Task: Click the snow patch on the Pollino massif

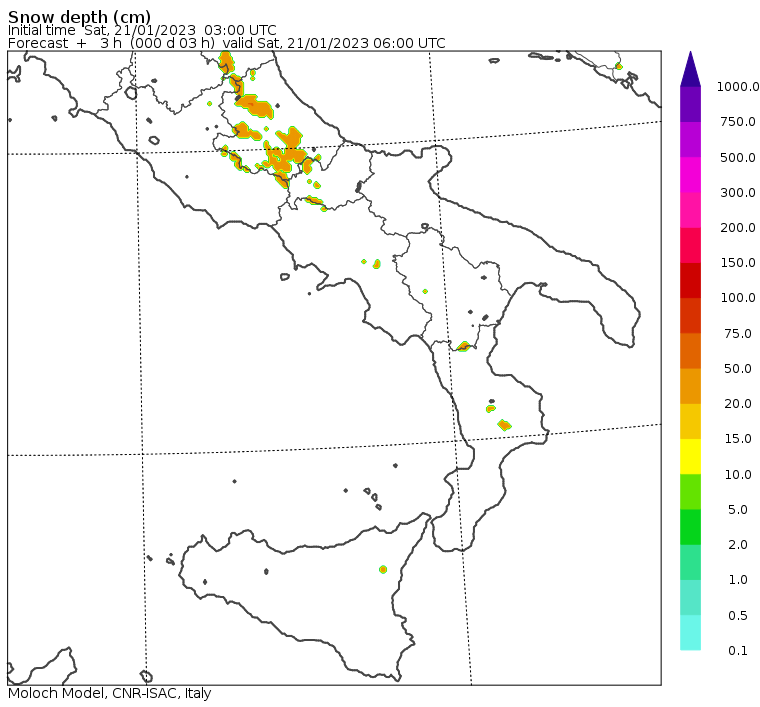Action: pos(464,346)
